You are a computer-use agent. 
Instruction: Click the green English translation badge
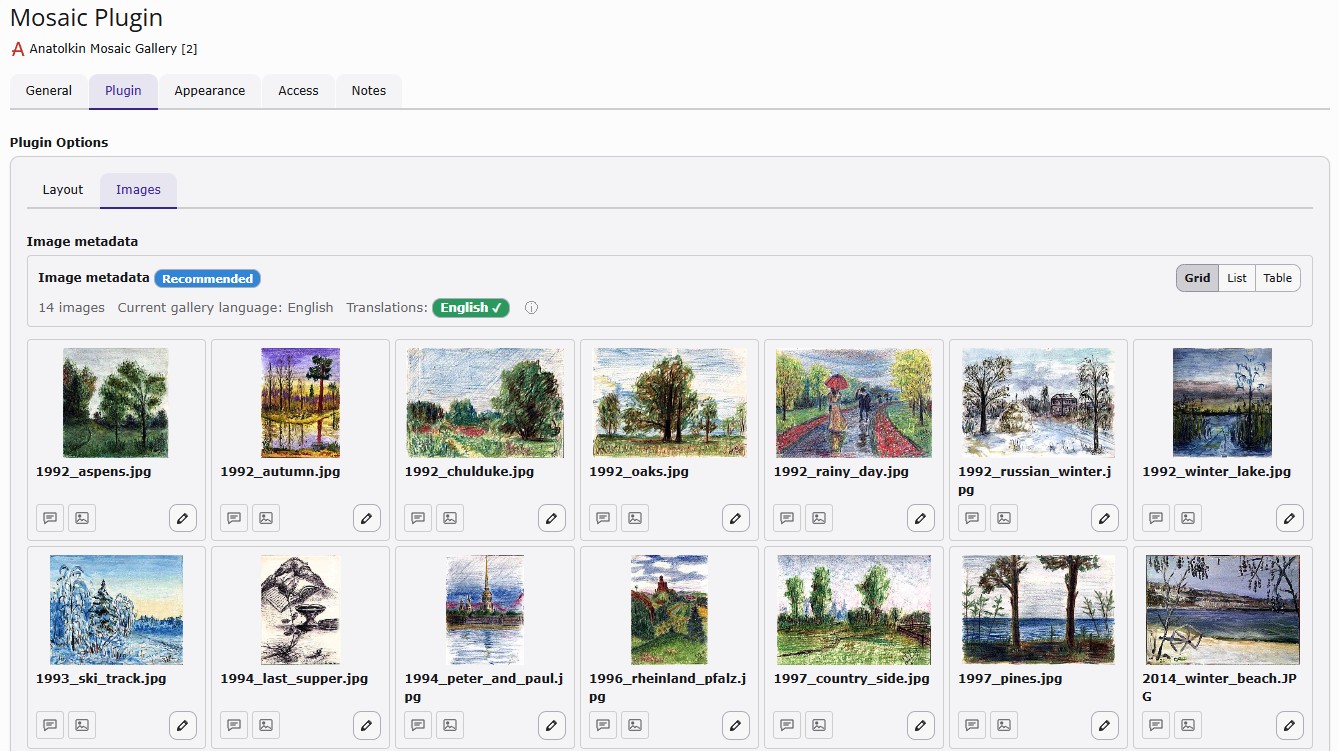click(x=471, y=308)
